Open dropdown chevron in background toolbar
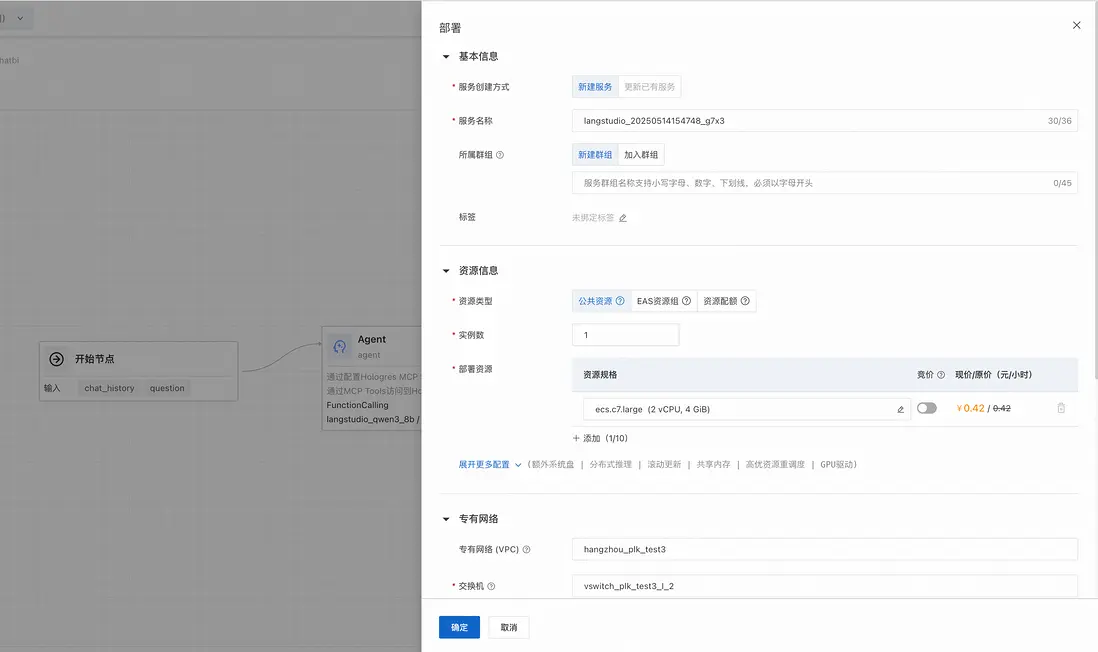The width and height of the screenshot is (1098, 652). [x=20, y=18]
